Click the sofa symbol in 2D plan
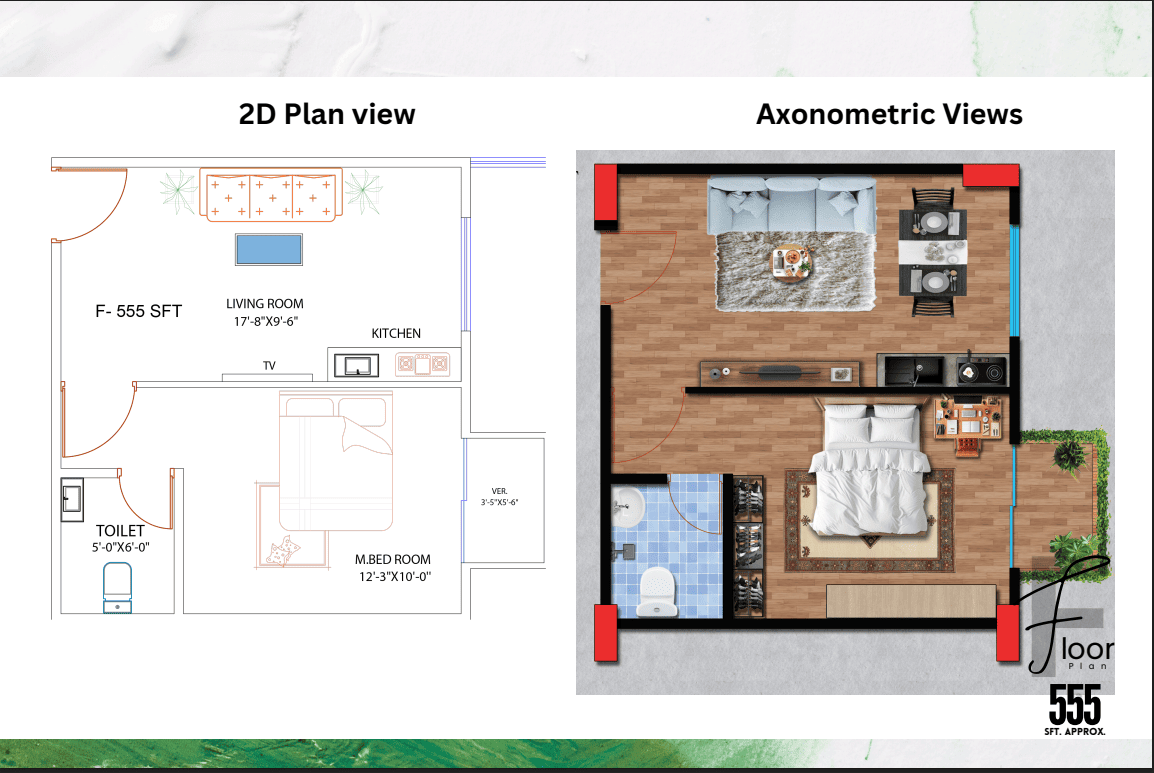 (x=271, y=195)
